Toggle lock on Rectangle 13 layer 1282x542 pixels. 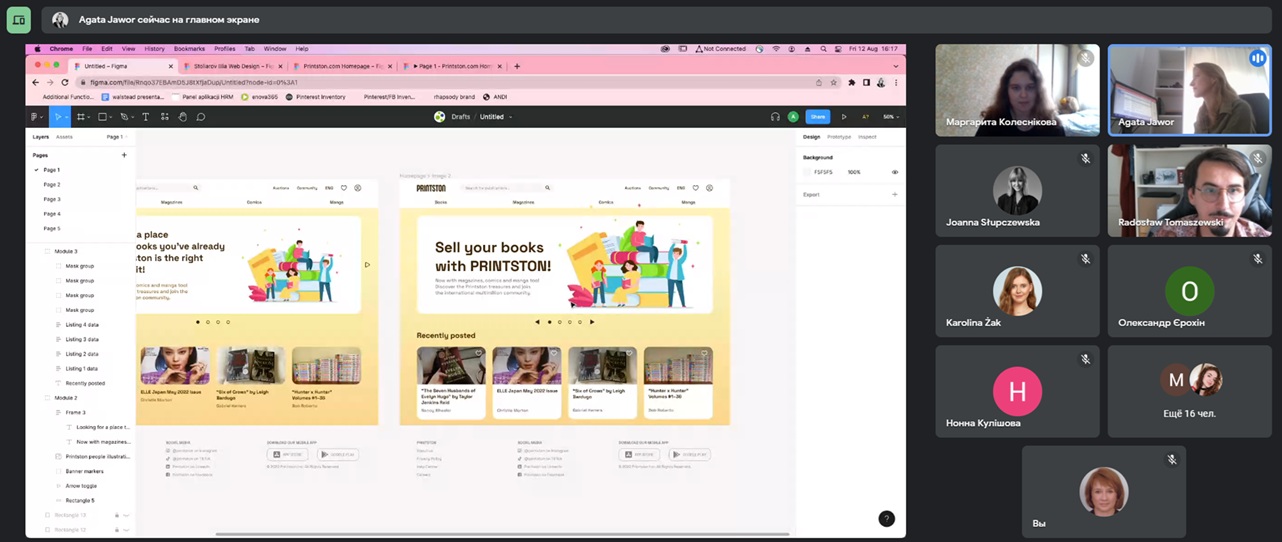click(117, 515)
